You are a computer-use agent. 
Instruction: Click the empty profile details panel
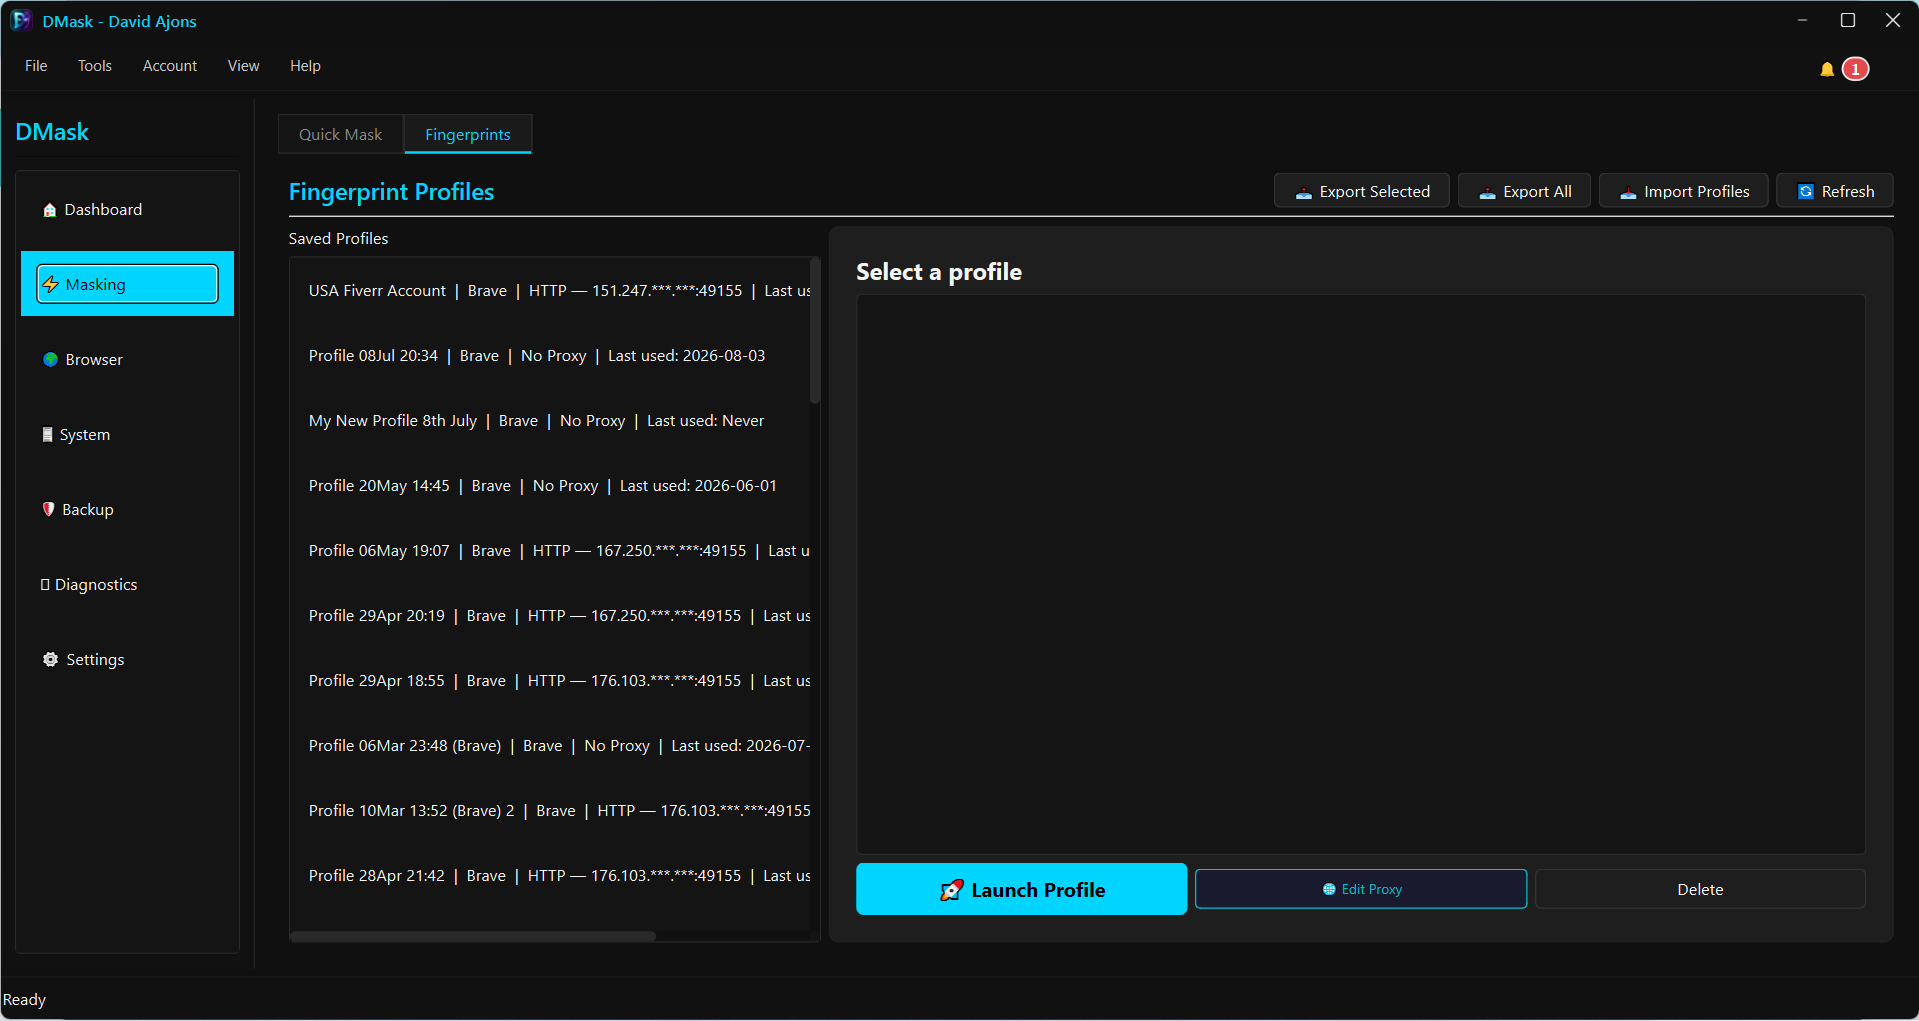click(x=1360, y=574)
